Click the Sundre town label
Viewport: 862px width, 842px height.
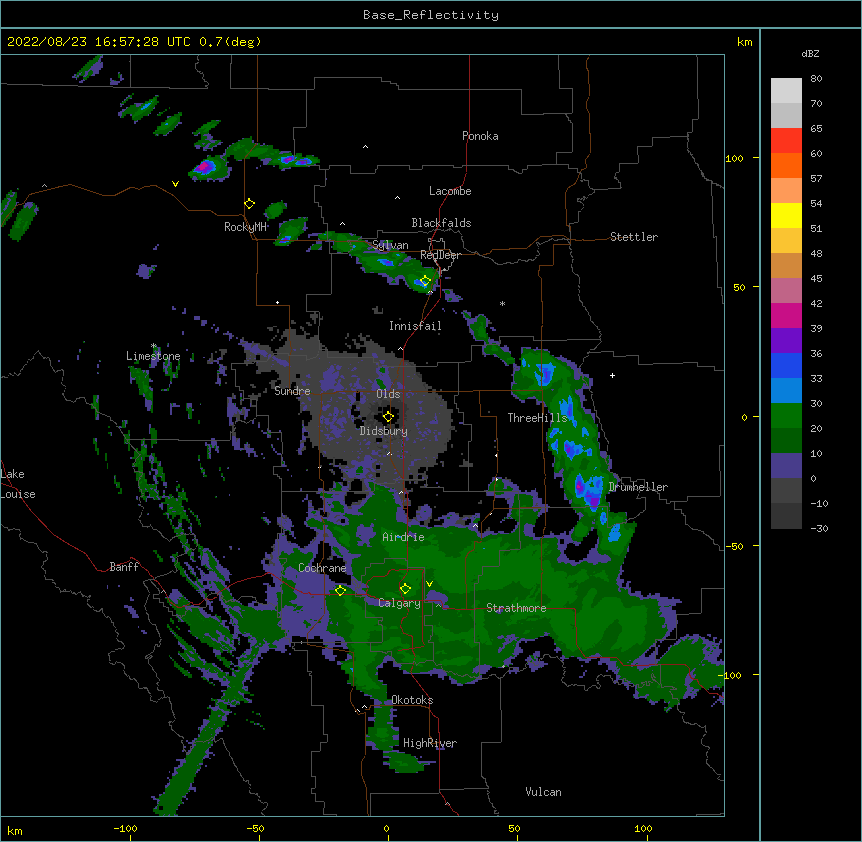click(292, 391)
